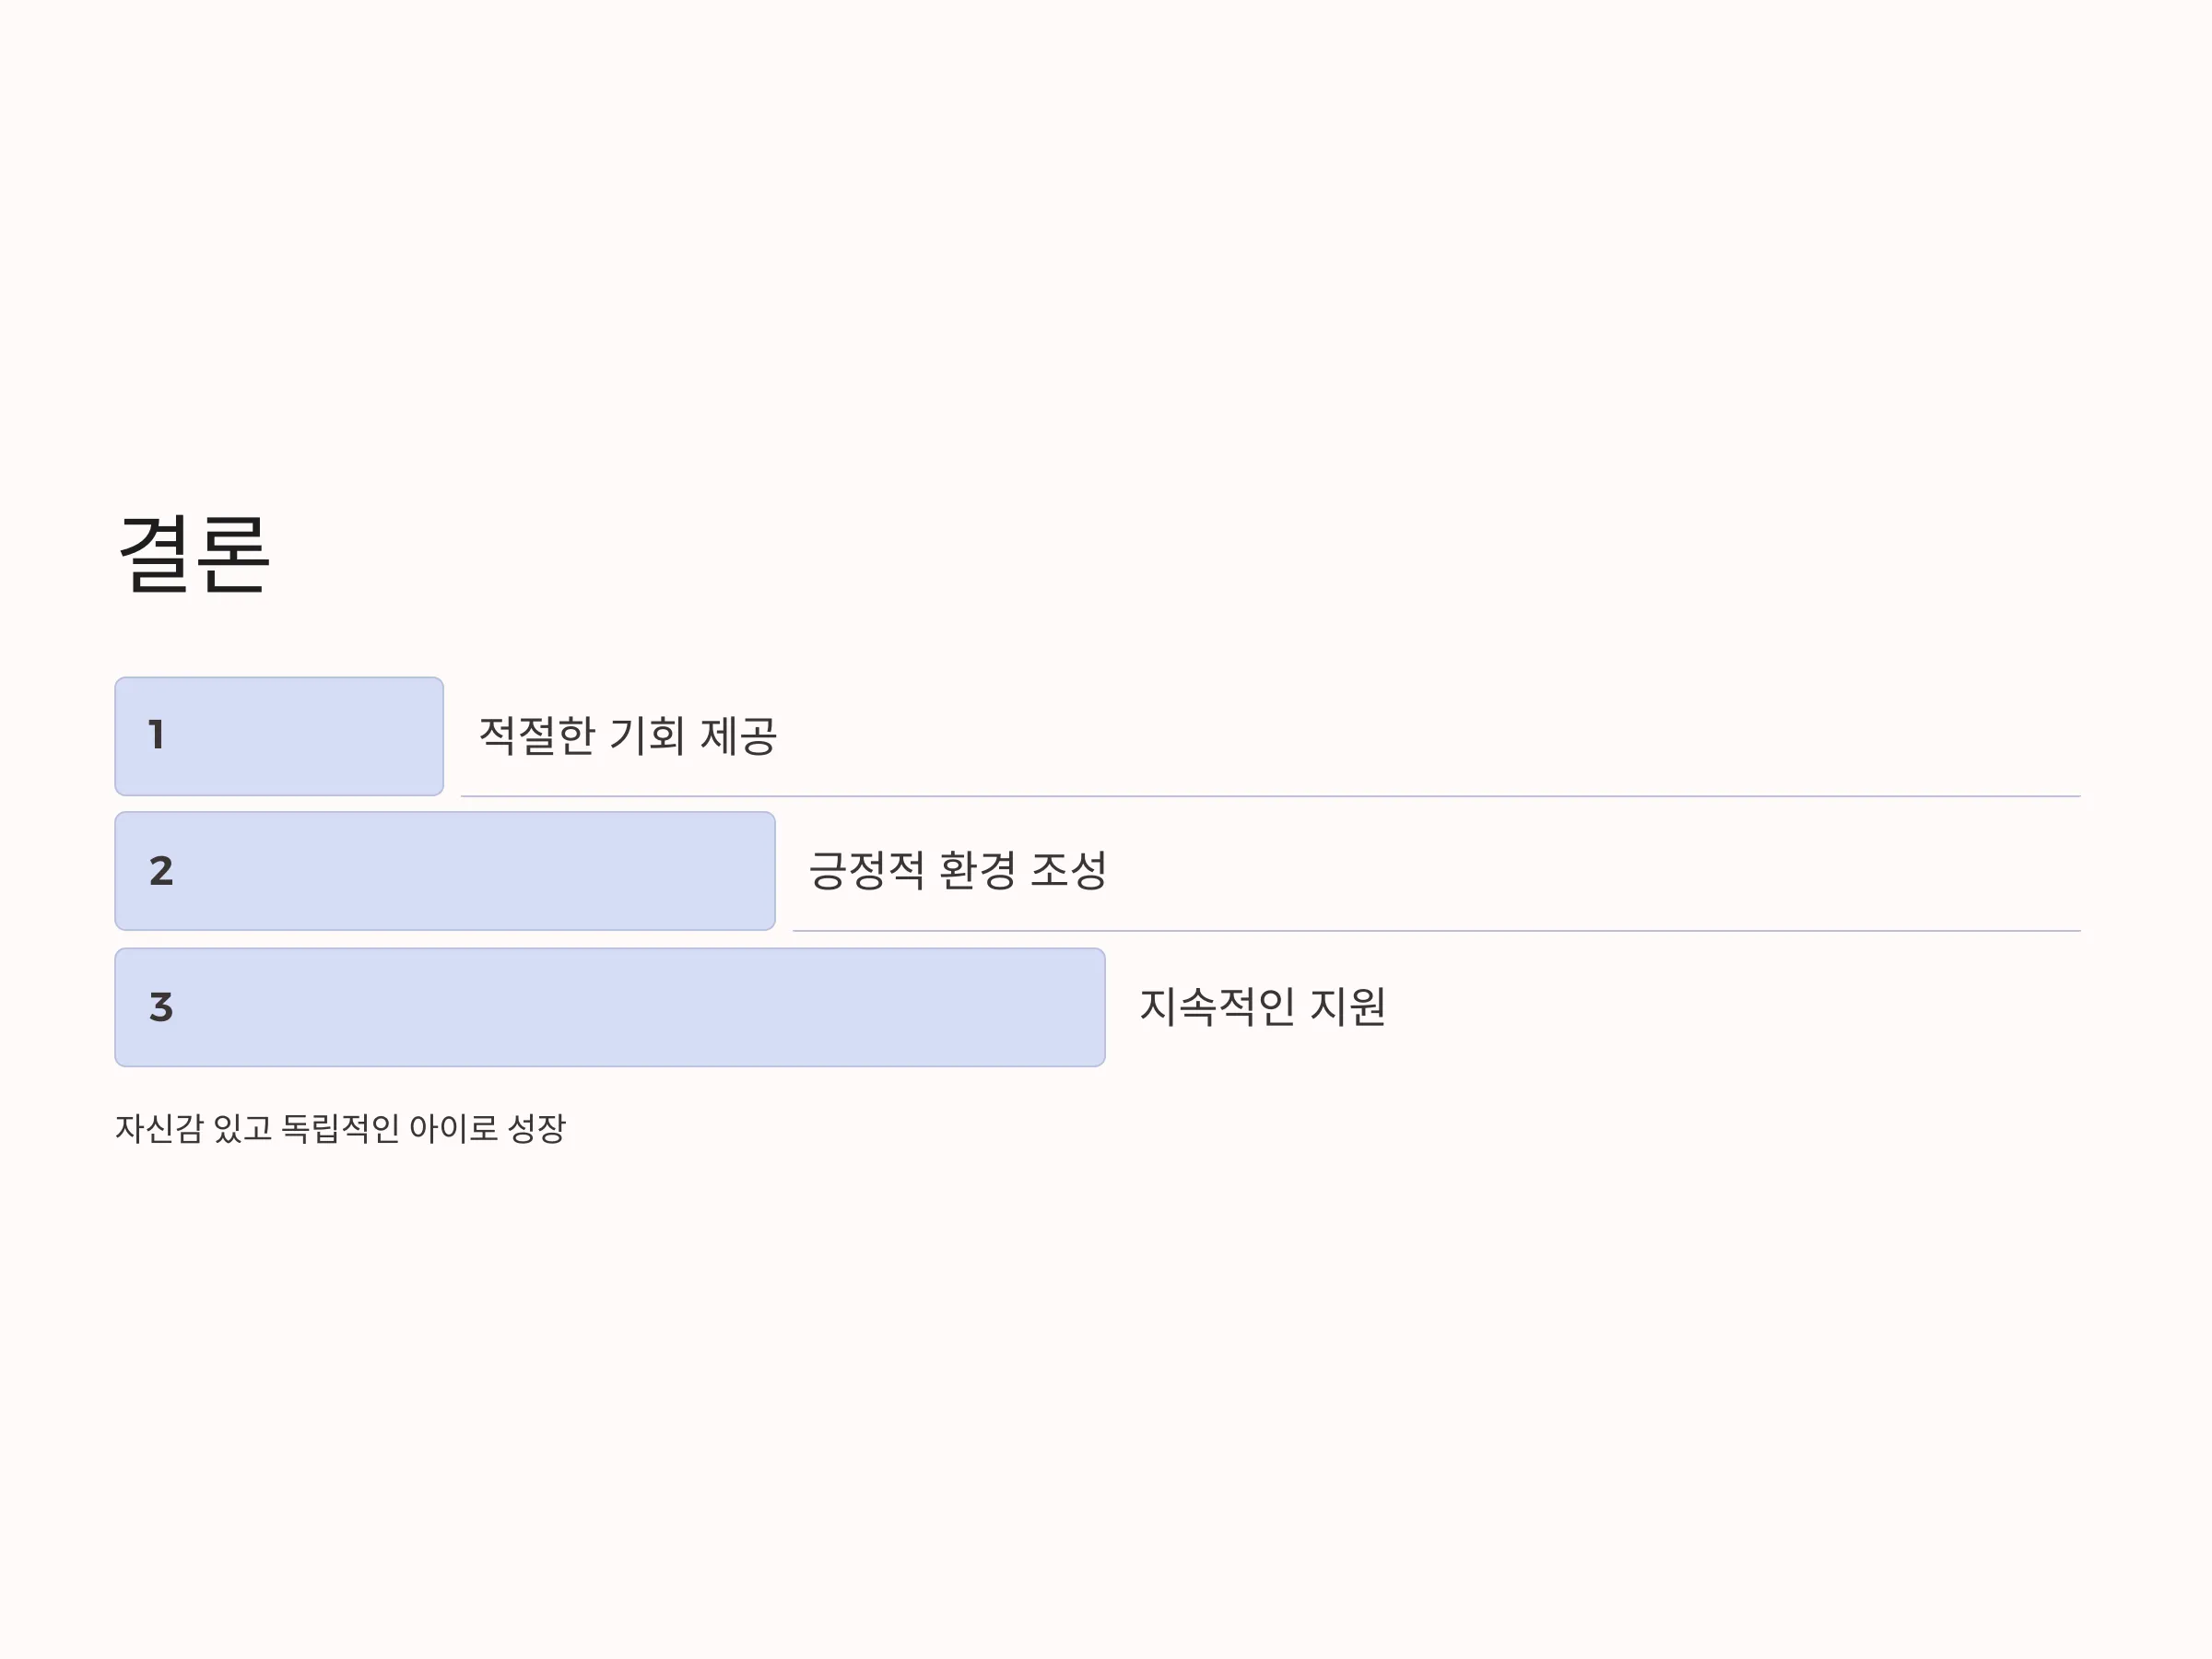The image size is (2212, 1659).
Task: Click the word 환경 in the second label
Action: point(977,871)
